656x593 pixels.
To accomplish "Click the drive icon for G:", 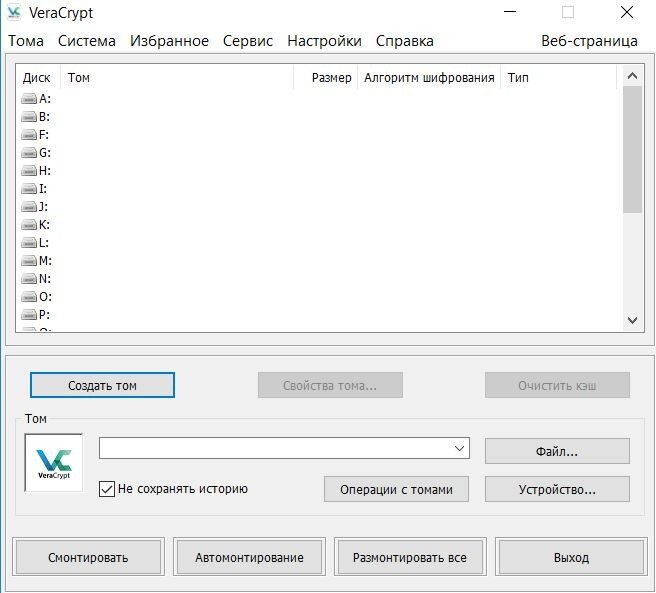I will 29,153.
